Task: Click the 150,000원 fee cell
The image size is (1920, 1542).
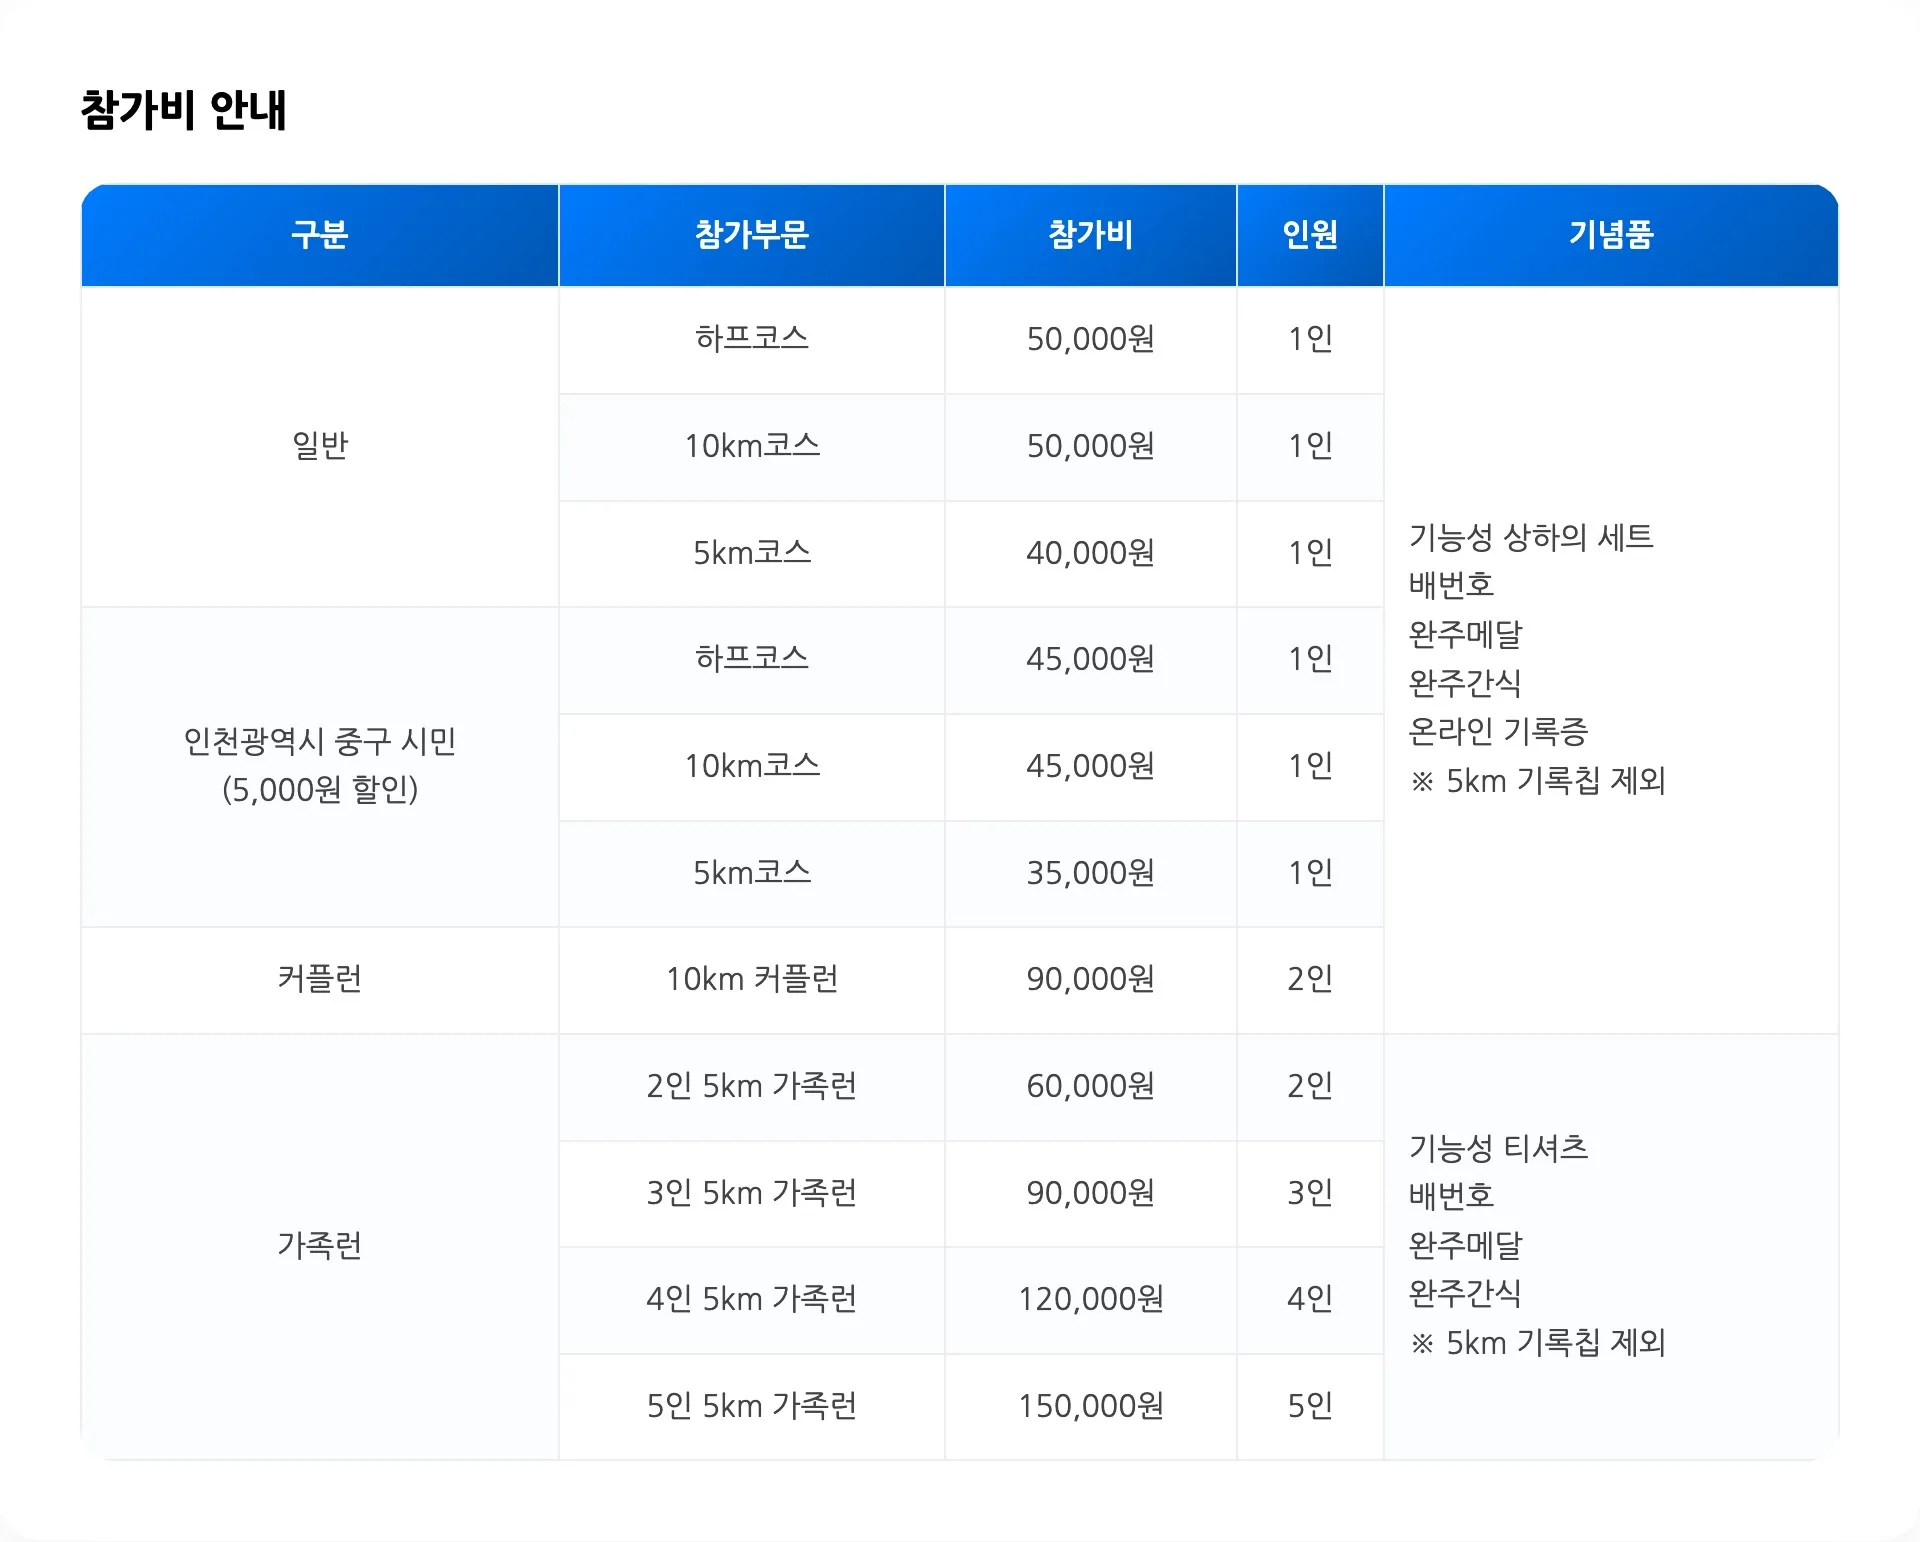Action: [1090, 1406]
